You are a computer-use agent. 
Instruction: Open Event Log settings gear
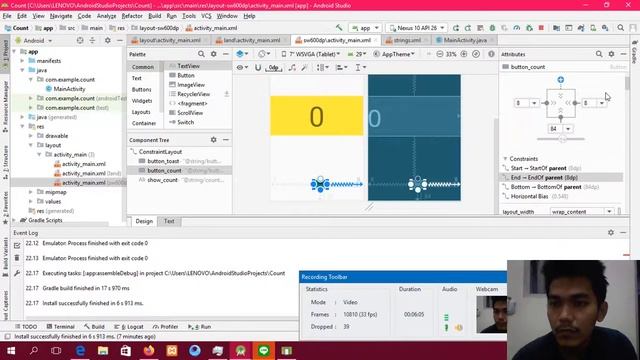pyautogui.click(x=611, y=232)
